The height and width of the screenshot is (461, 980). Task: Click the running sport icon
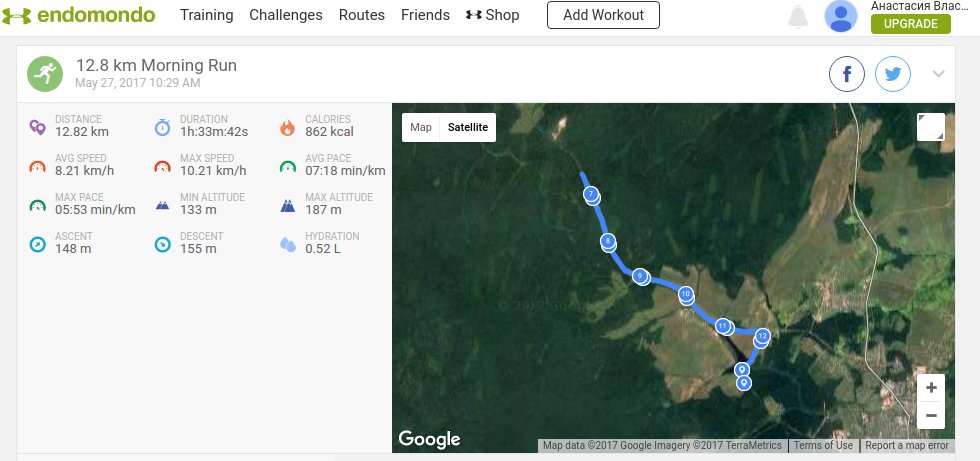[x=43, y=73]
